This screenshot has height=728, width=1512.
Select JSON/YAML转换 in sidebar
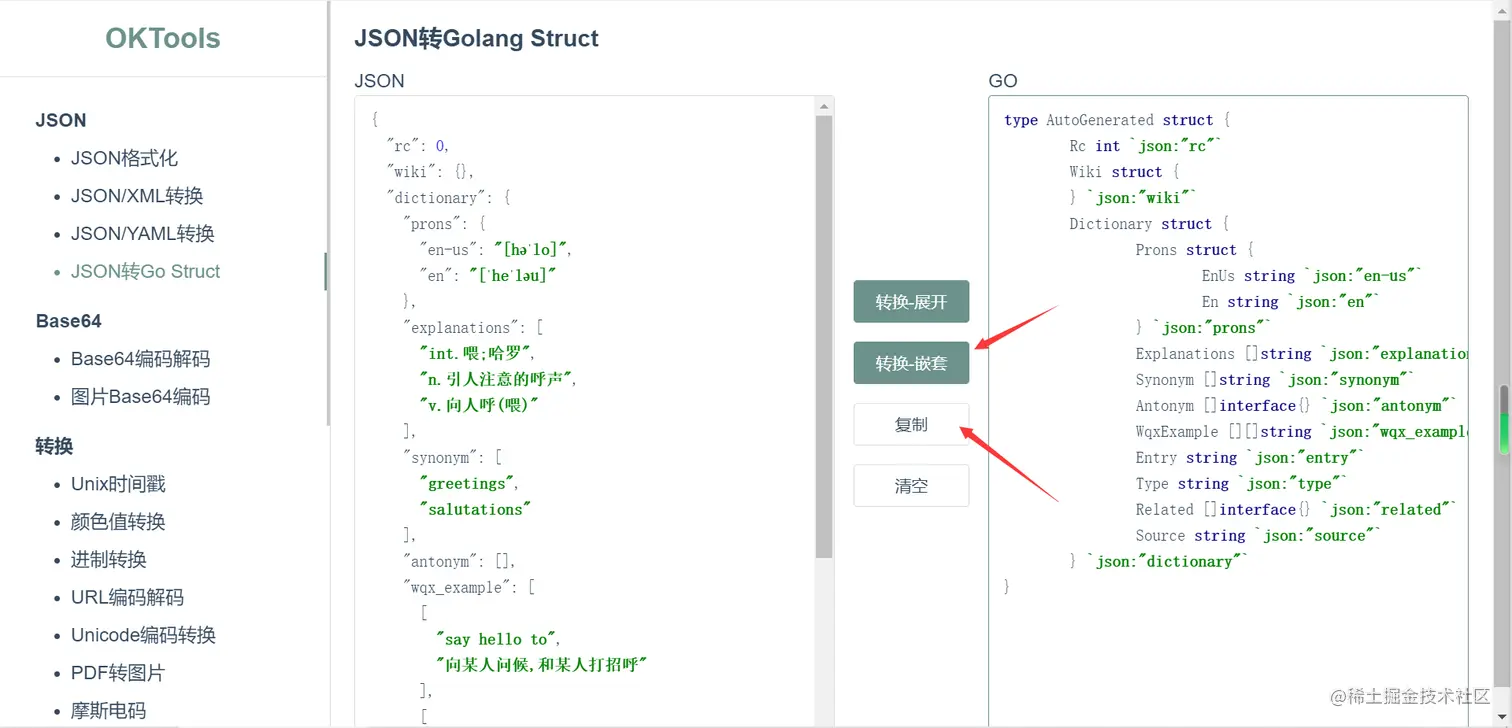(x=142, y=234)
